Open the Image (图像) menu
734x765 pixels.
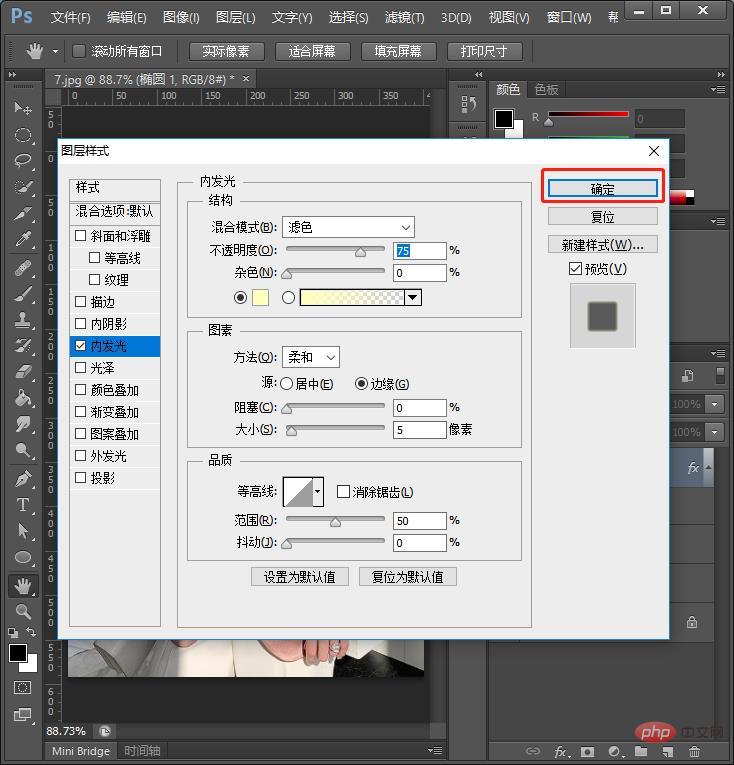(x=181, y=18)
